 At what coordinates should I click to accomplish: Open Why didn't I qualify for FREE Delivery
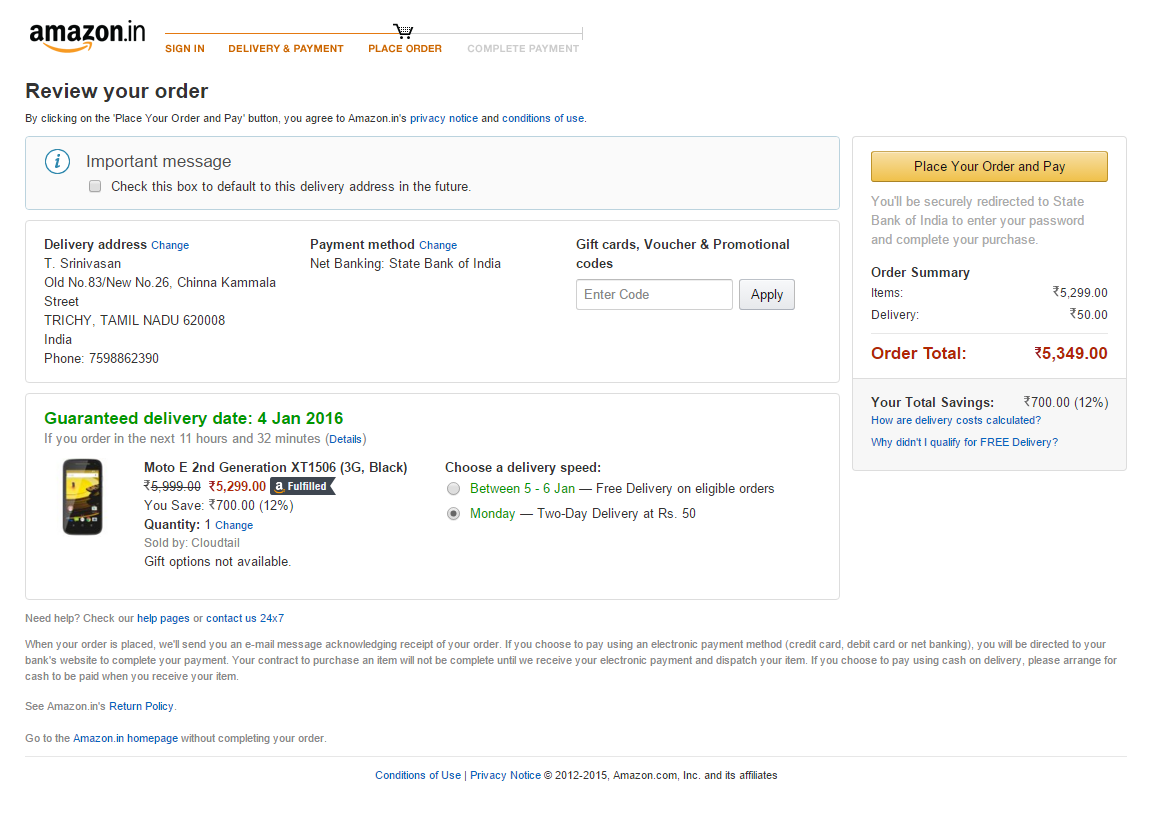[x=964, y=442]
